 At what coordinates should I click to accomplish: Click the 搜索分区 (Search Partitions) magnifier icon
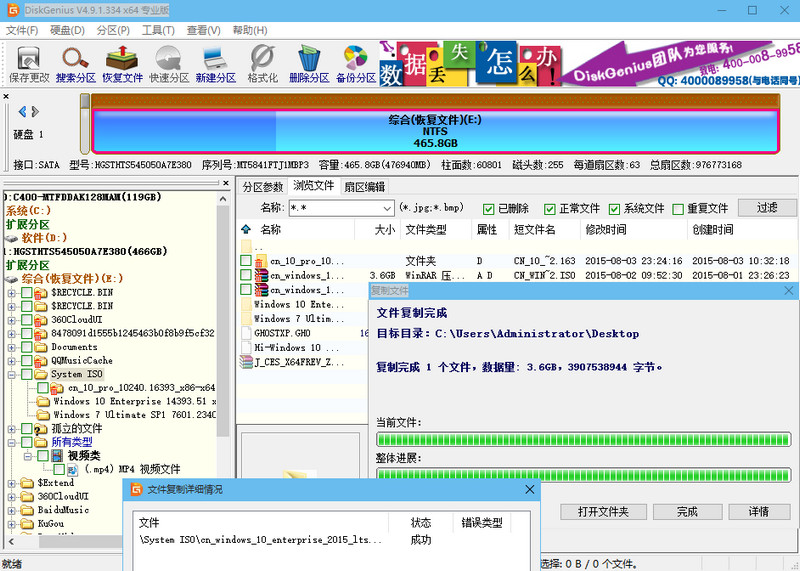pyautogui.click(x=76, y=63)
